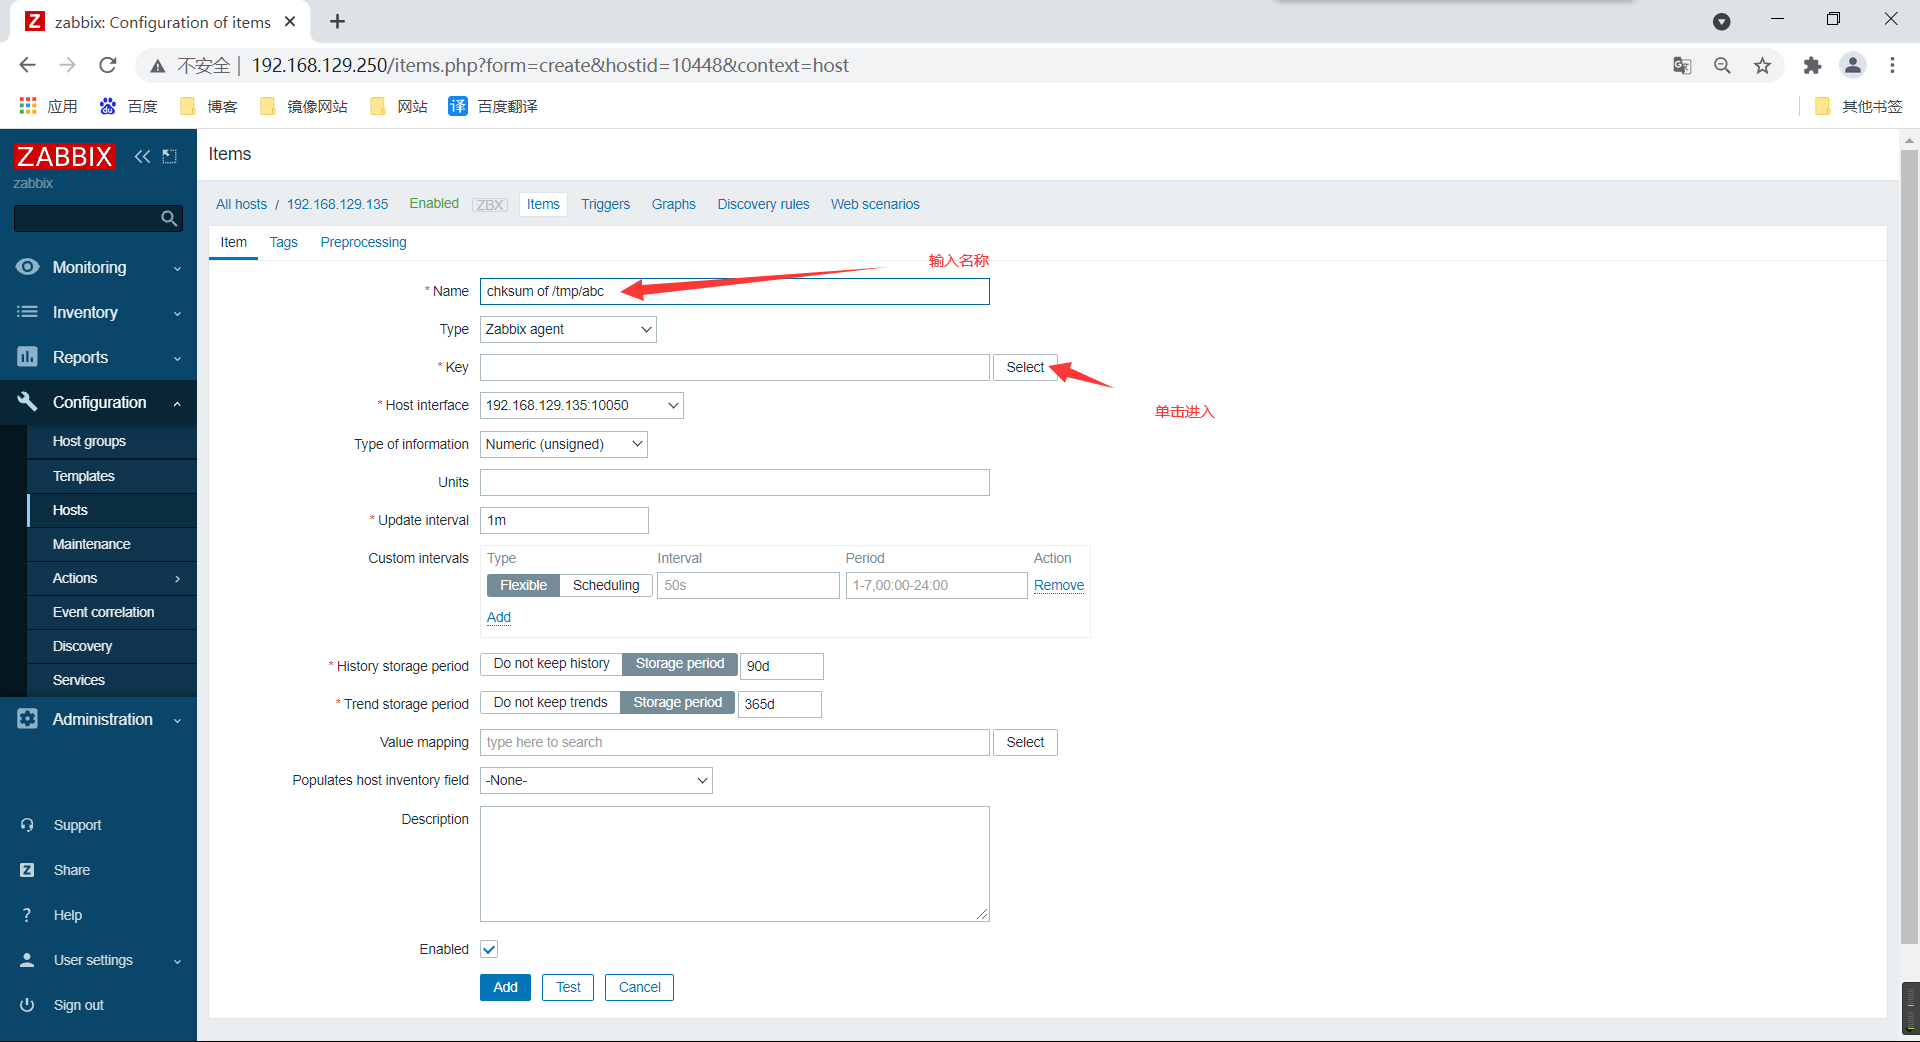Click the Reports chart icon
Image resolution: width=1920 pixels, height=1042 pixels.
(x=28, y=357)
